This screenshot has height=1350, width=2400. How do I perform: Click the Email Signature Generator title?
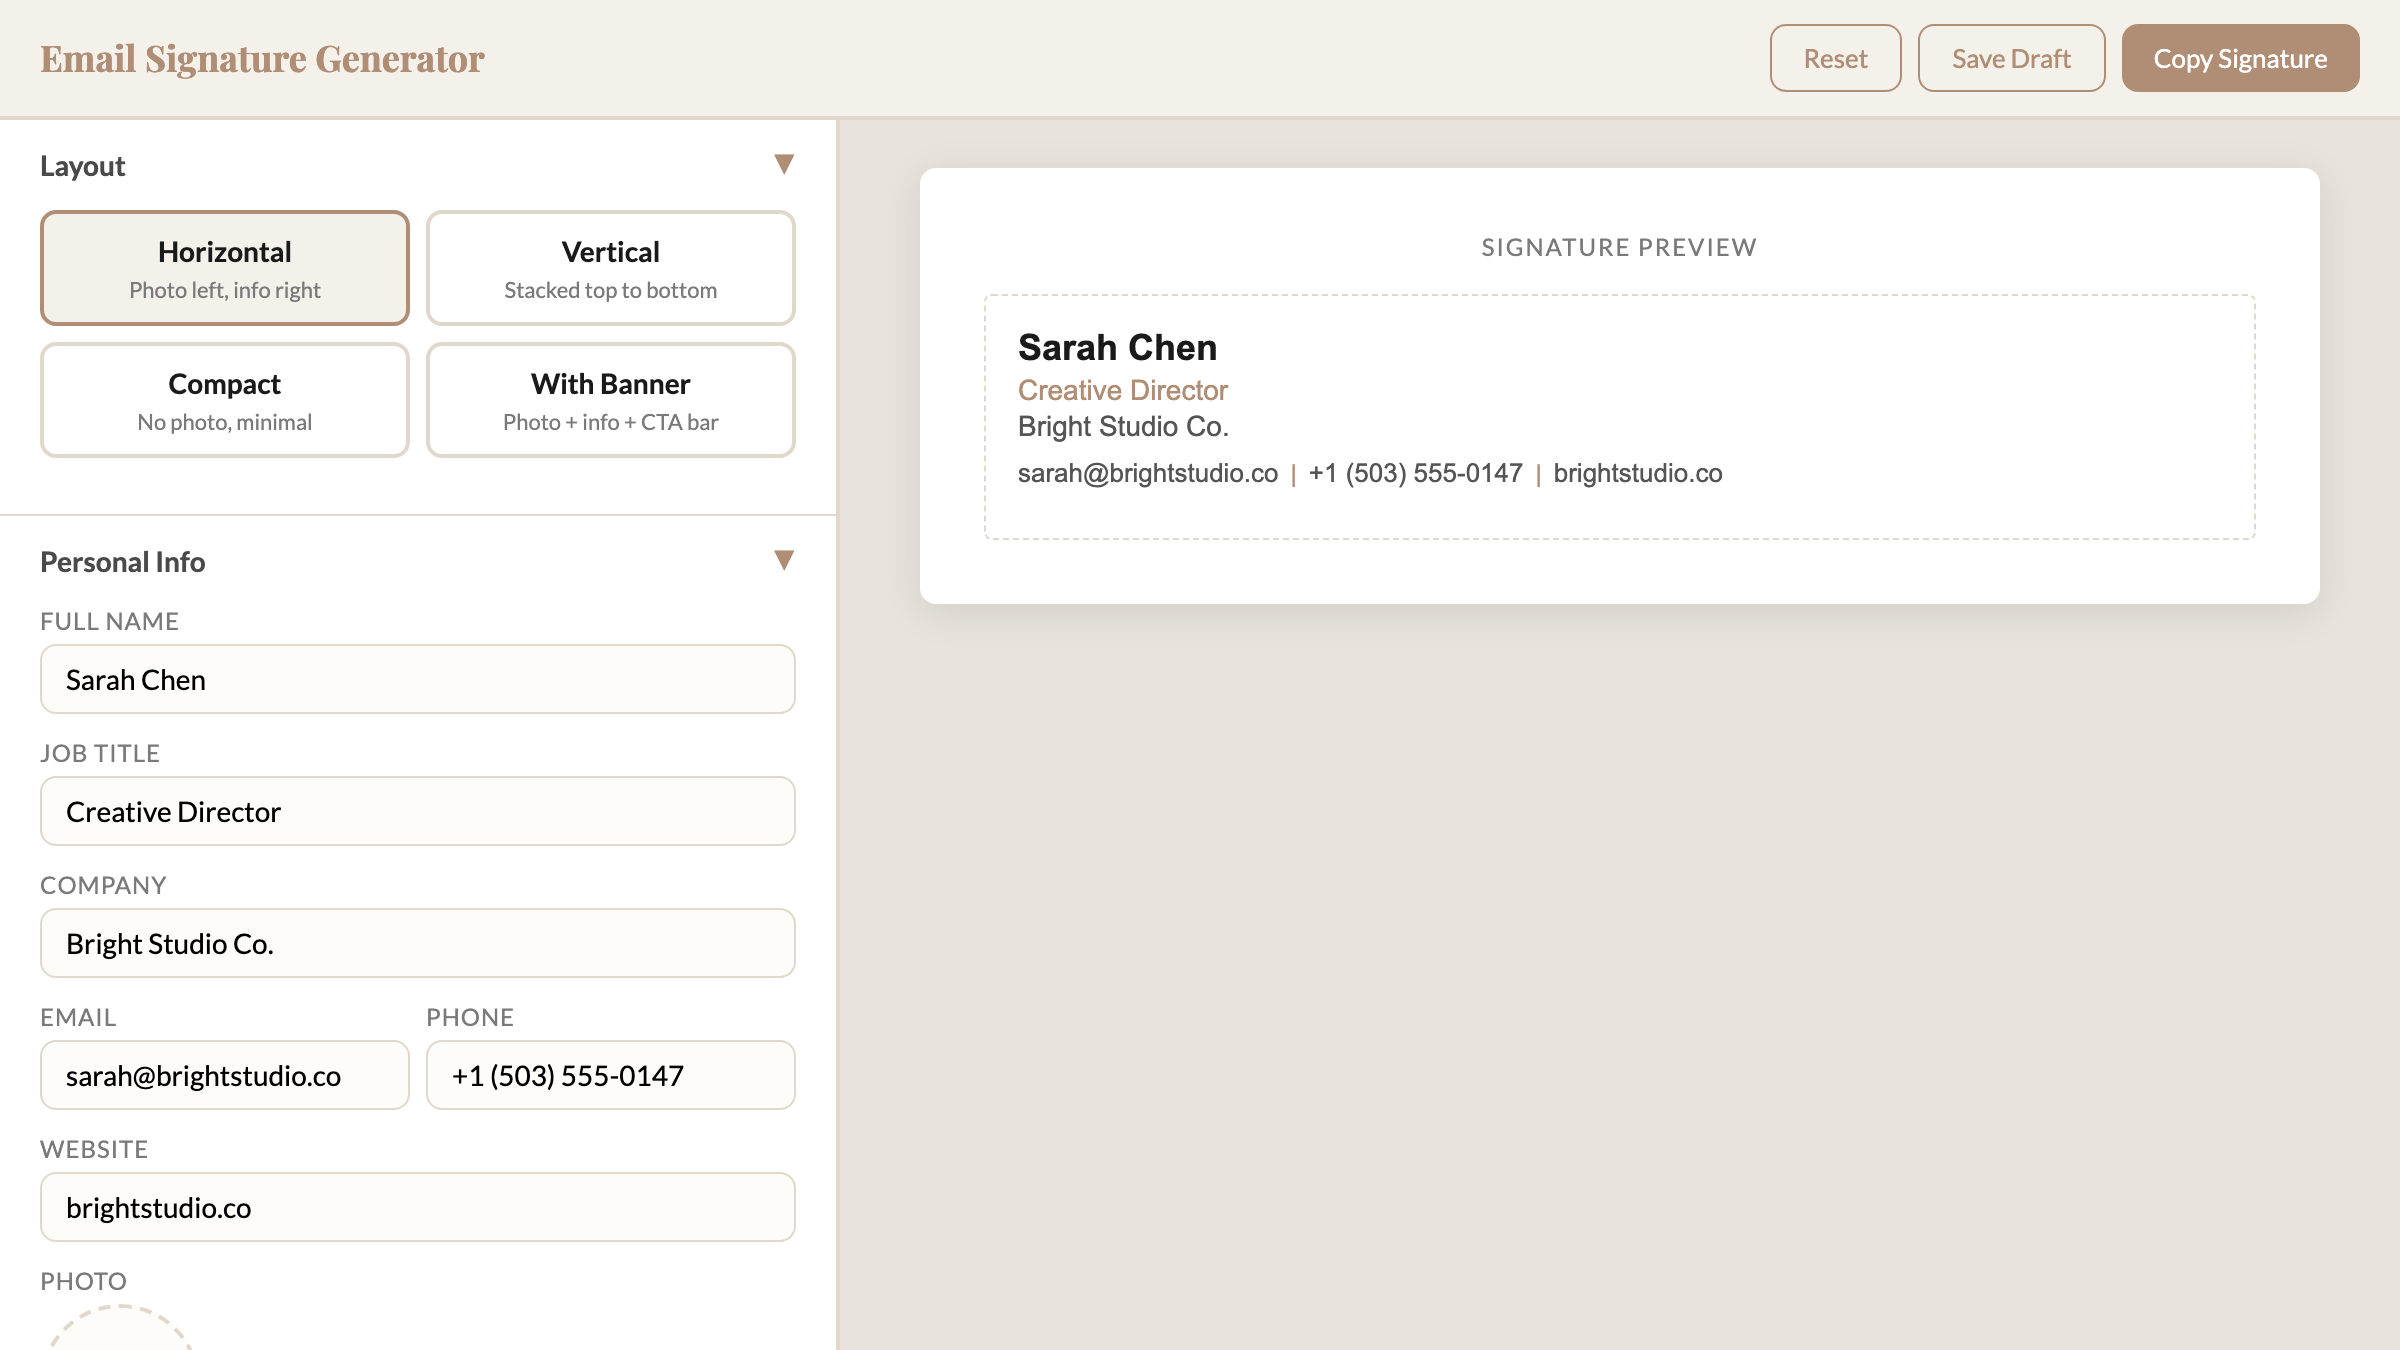point(262,59)
